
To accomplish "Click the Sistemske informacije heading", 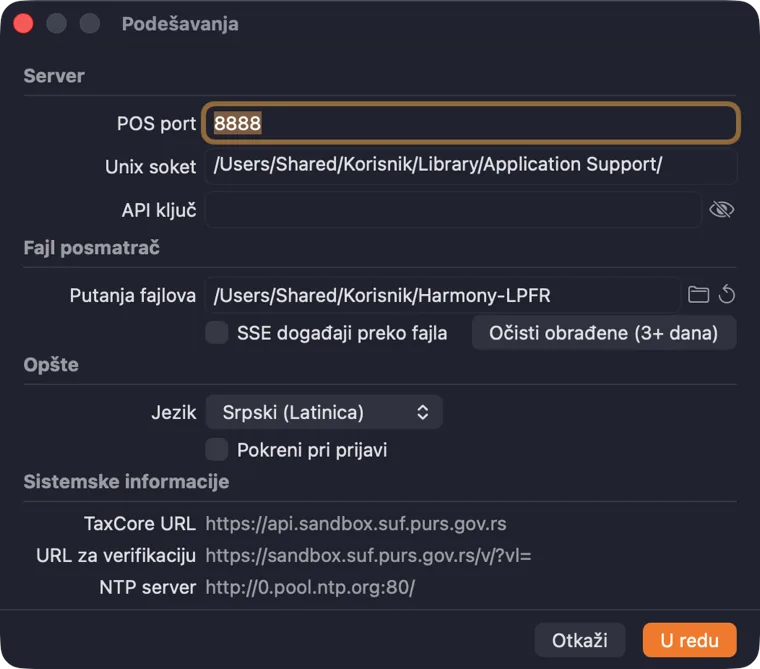I will tap(126, 481).
